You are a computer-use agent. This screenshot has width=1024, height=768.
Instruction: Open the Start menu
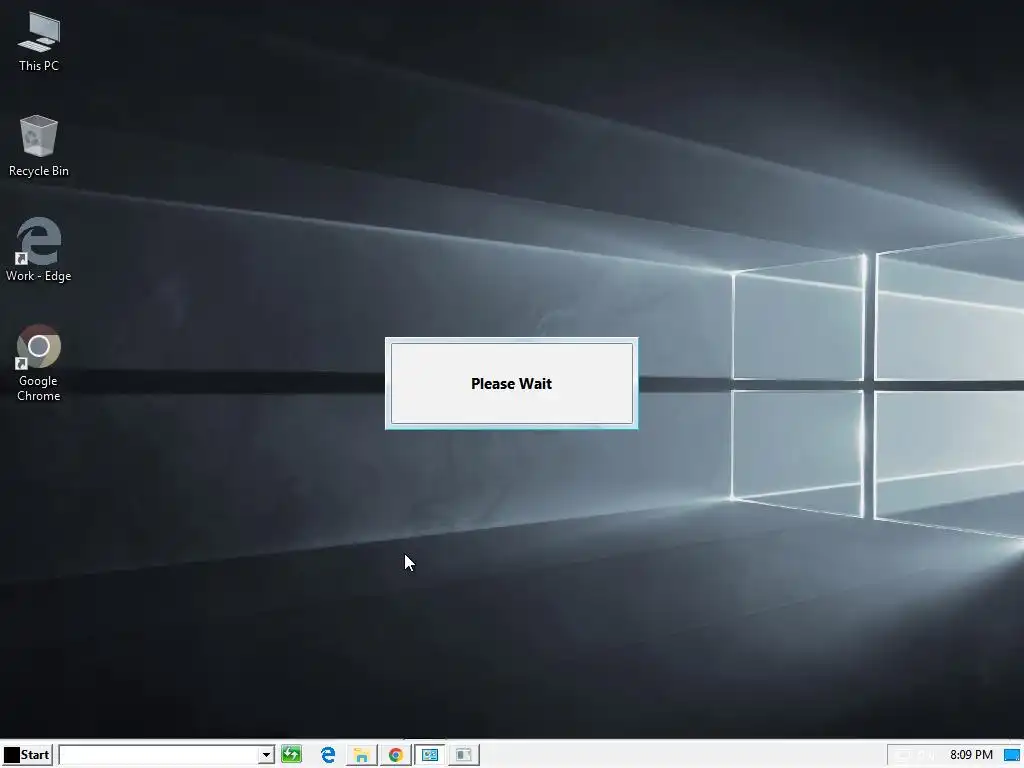(x=27, y=755)
